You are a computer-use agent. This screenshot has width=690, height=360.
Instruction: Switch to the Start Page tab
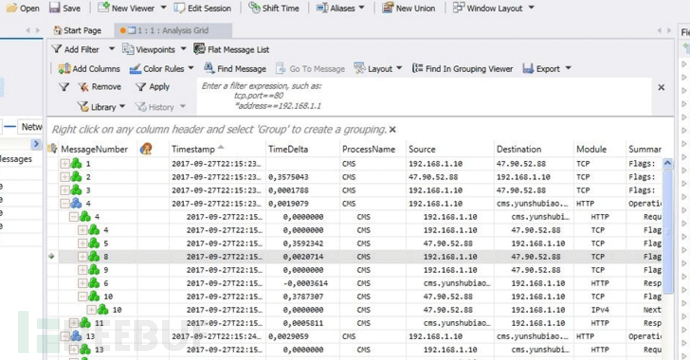tap(77, 30)
